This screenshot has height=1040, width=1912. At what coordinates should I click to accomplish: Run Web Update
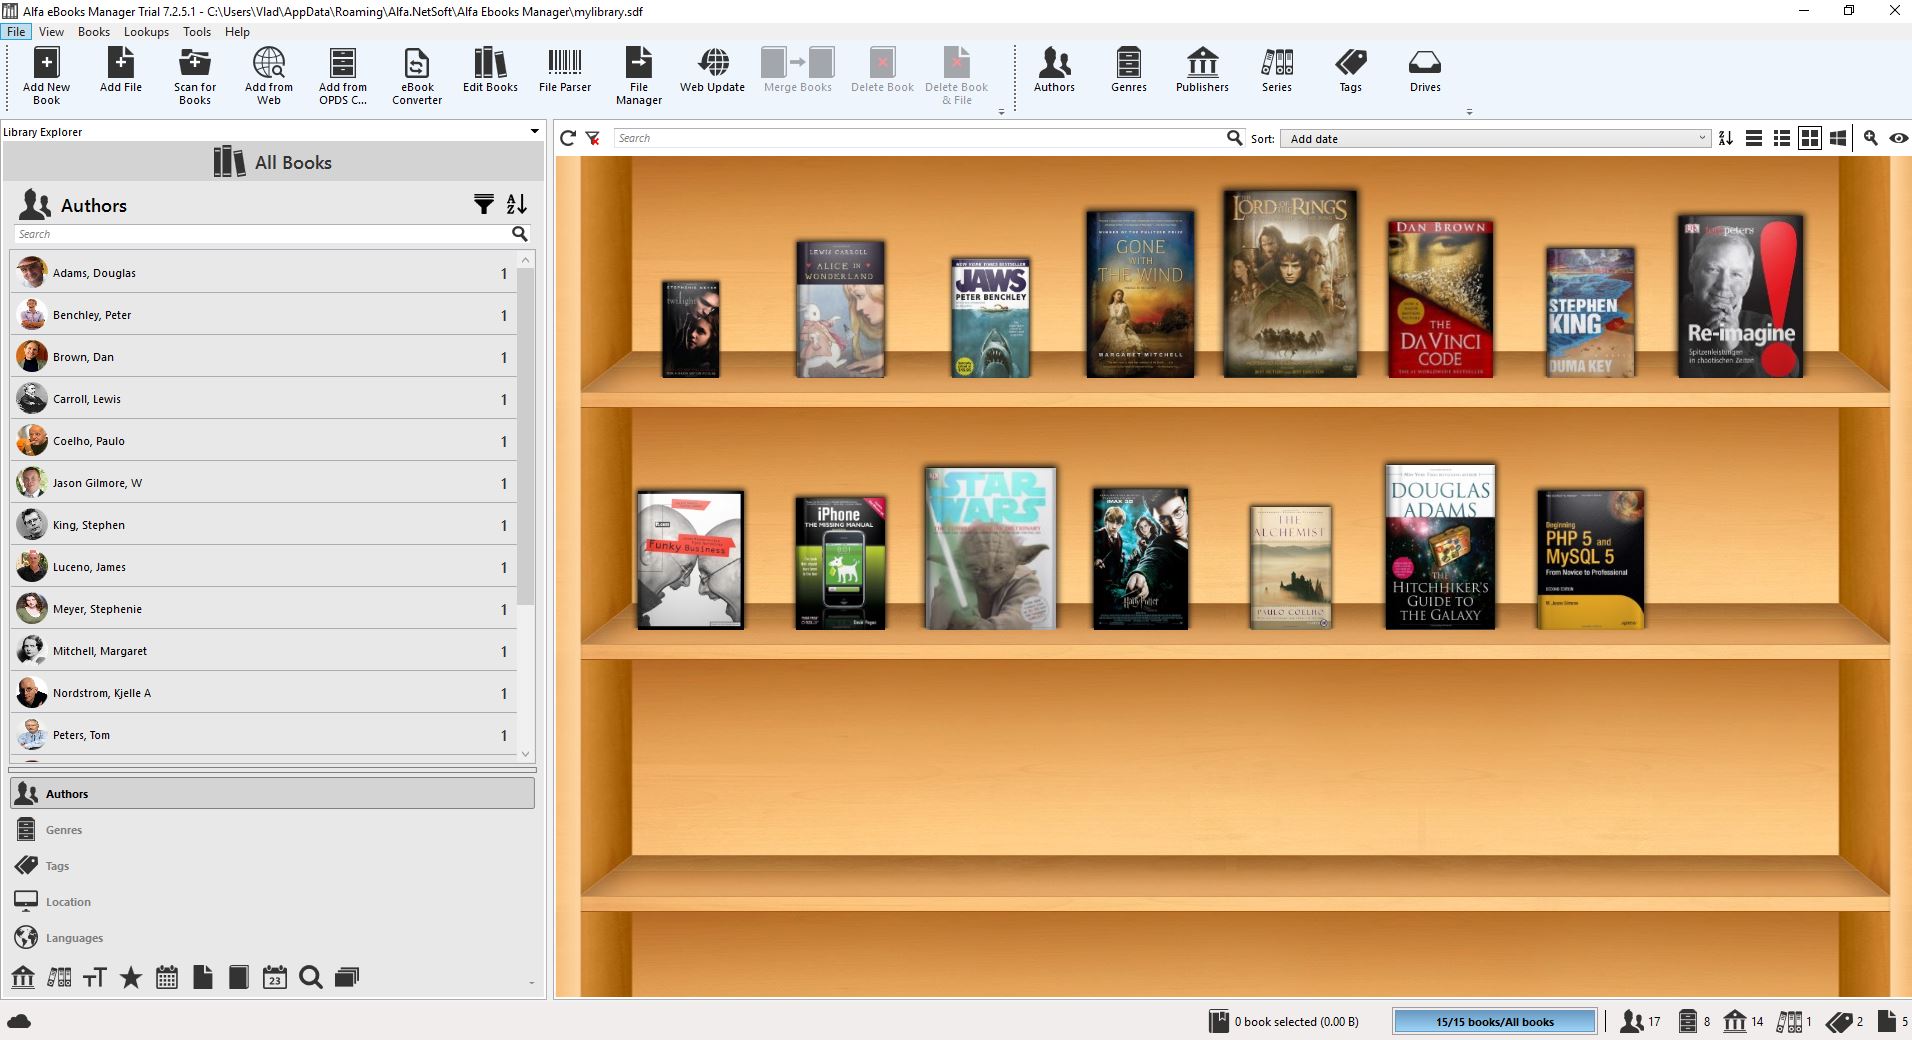(x=713, y=70)
